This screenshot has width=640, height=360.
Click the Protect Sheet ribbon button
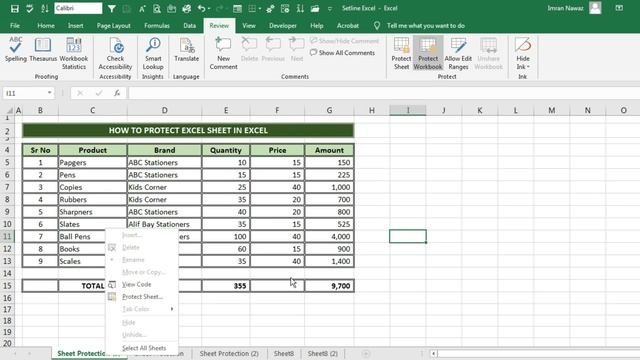401,53
